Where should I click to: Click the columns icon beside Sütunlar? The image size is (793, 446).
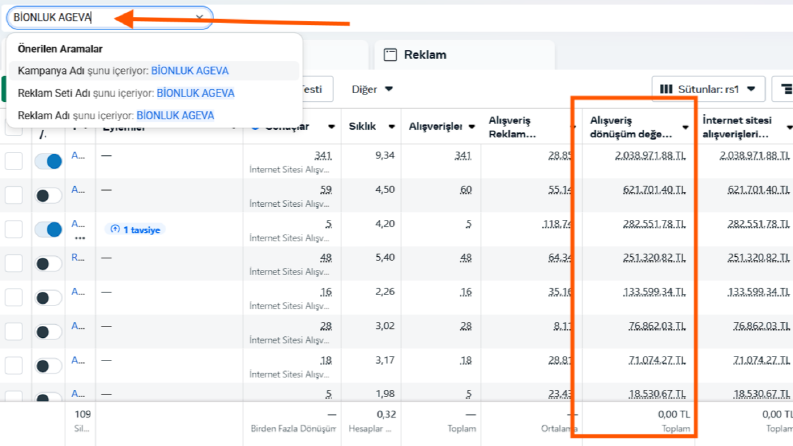(666, 89)
